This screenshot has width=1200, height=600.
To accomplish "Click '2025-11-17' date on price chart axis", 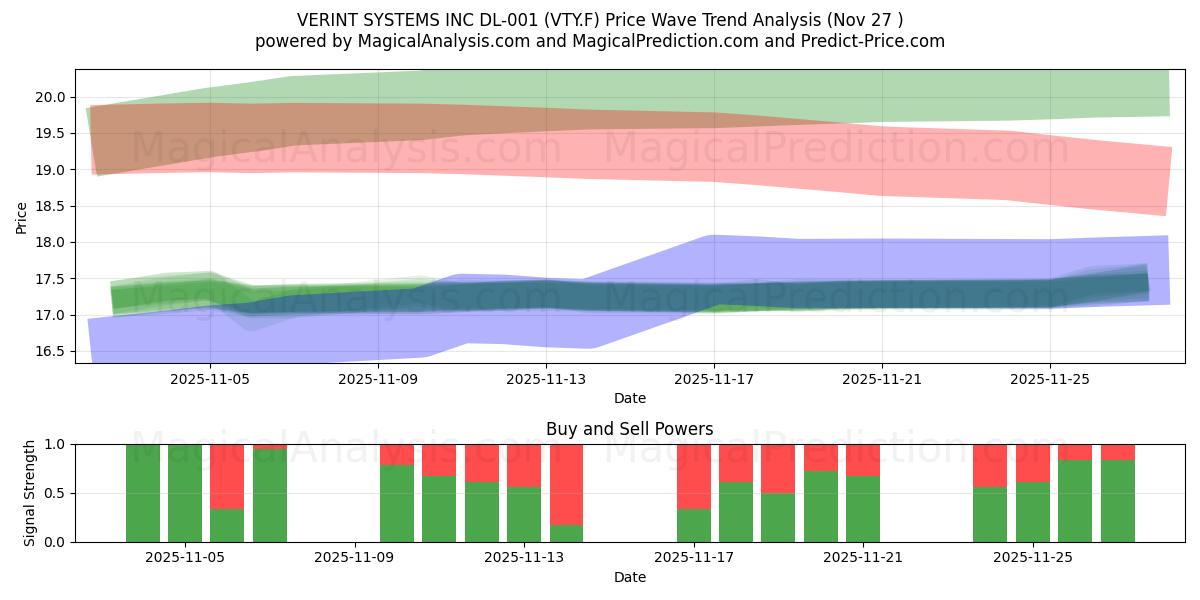I will 714,379.
